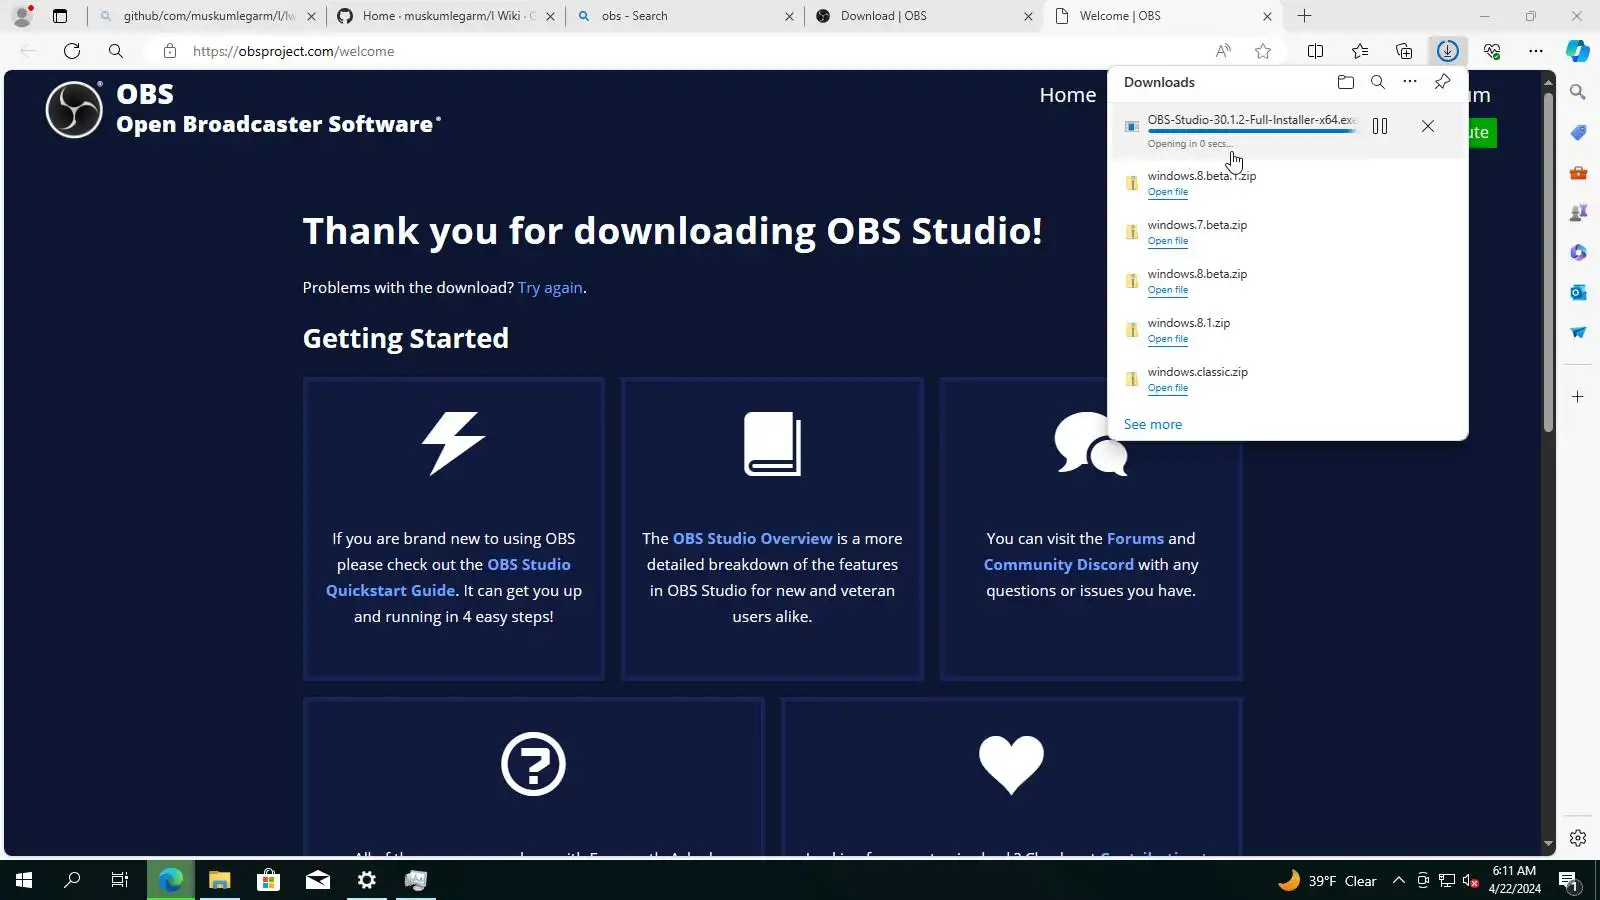The height and width of the screenshot is (900, 1600).
Task: Click See more in the Downloads panel
Action: point(1153,424)
